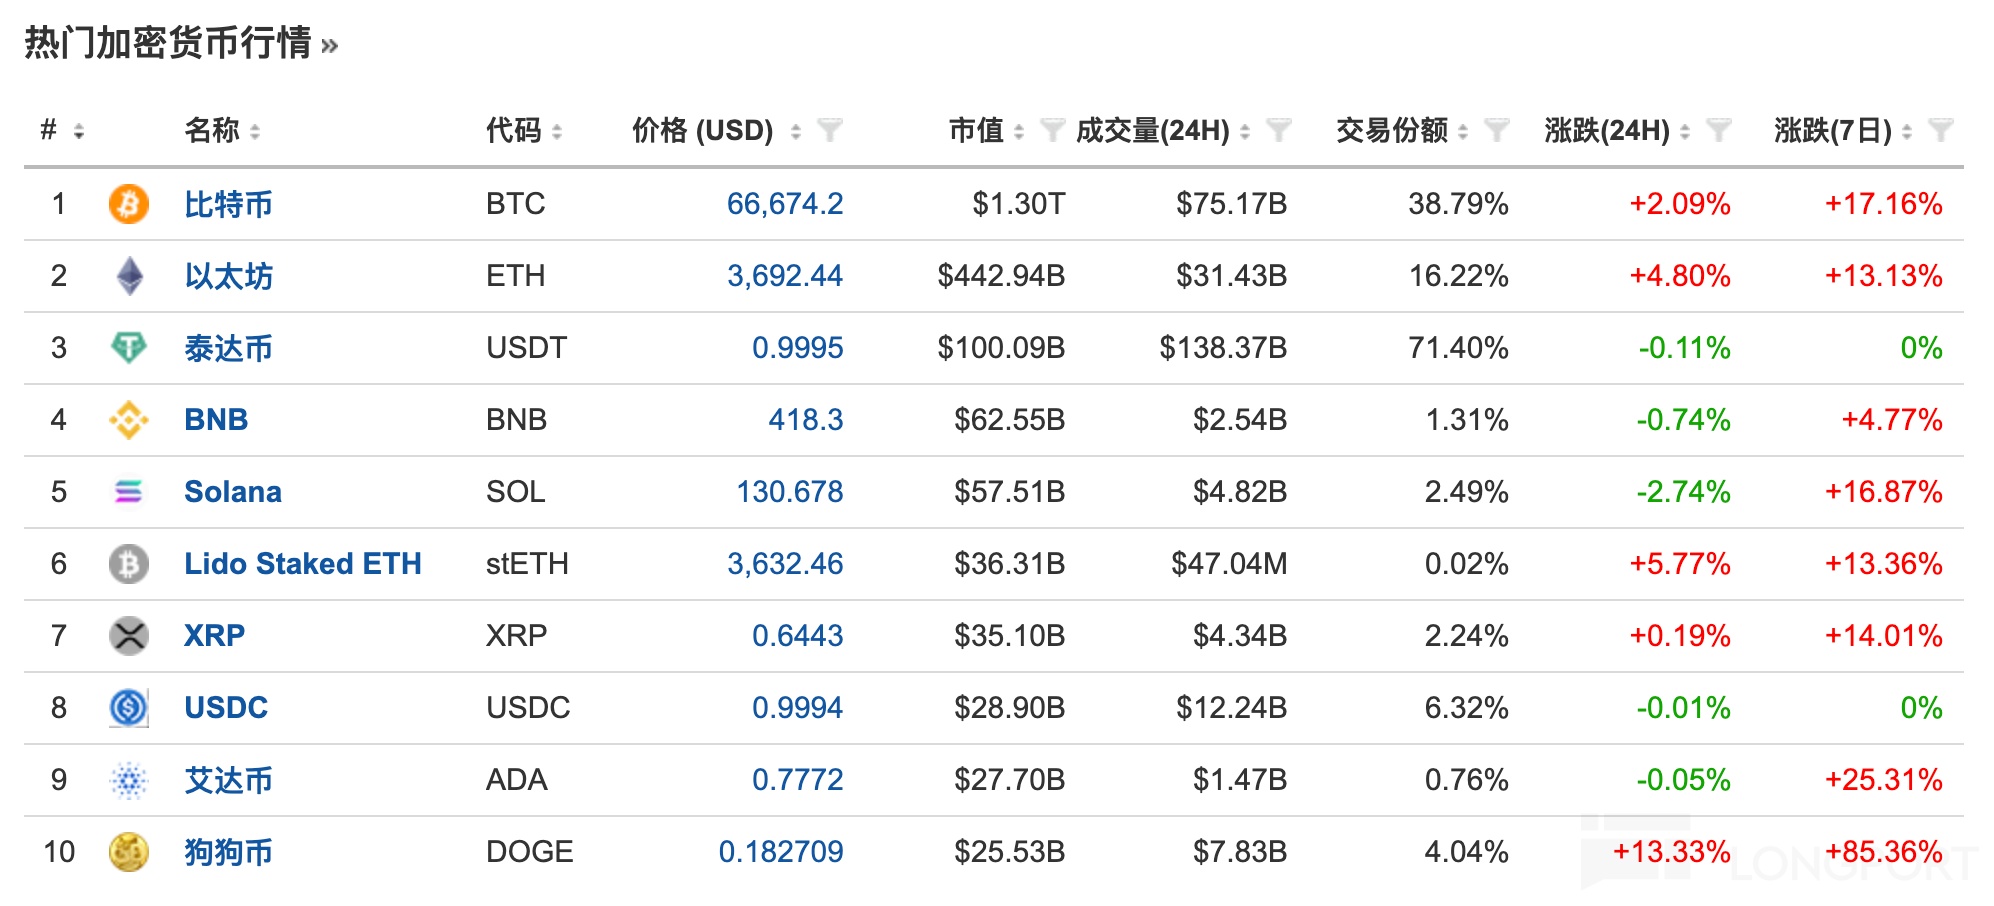Open the Lido Staked ETH link
Image resolution: width=1994 pixels, height=906 pixels.
click(302, 564)
